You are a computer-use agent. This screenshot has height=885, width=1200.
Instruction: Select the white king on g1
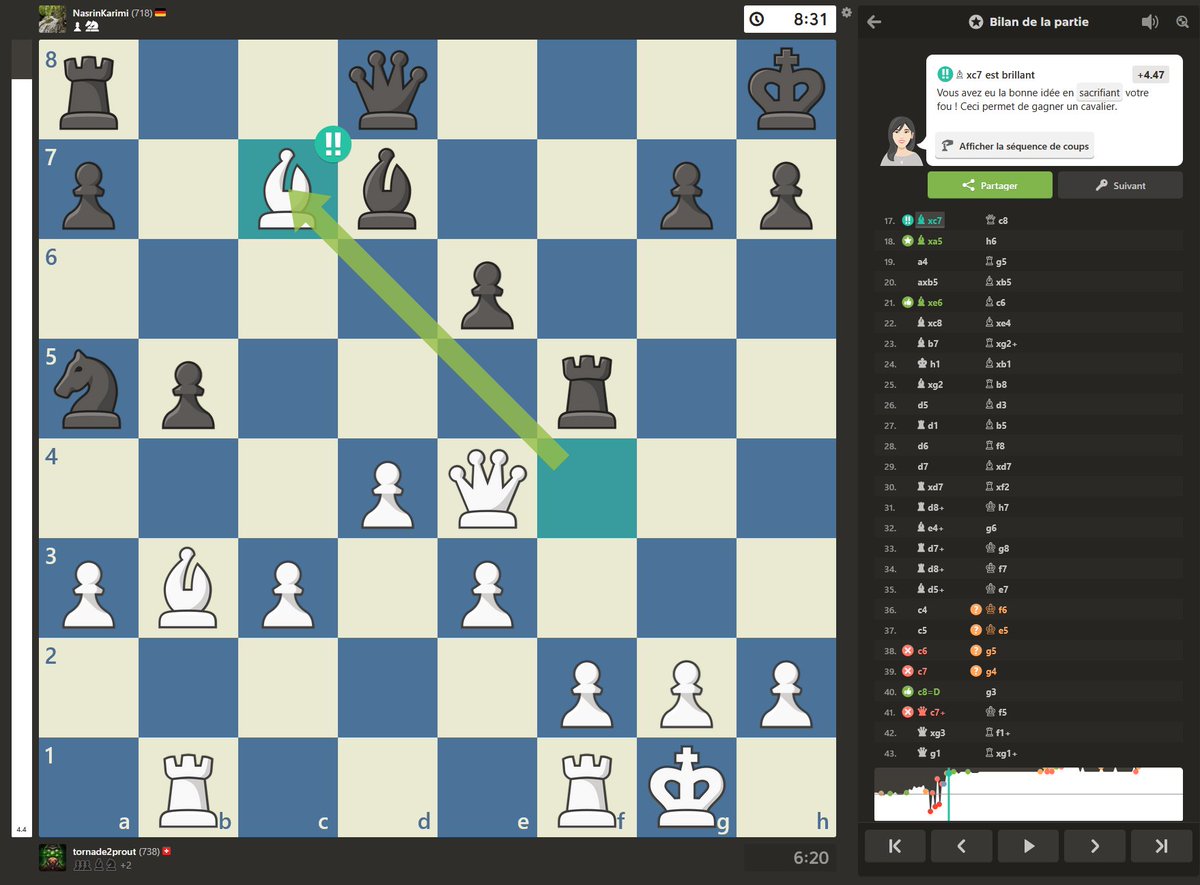tap(686, 786)
